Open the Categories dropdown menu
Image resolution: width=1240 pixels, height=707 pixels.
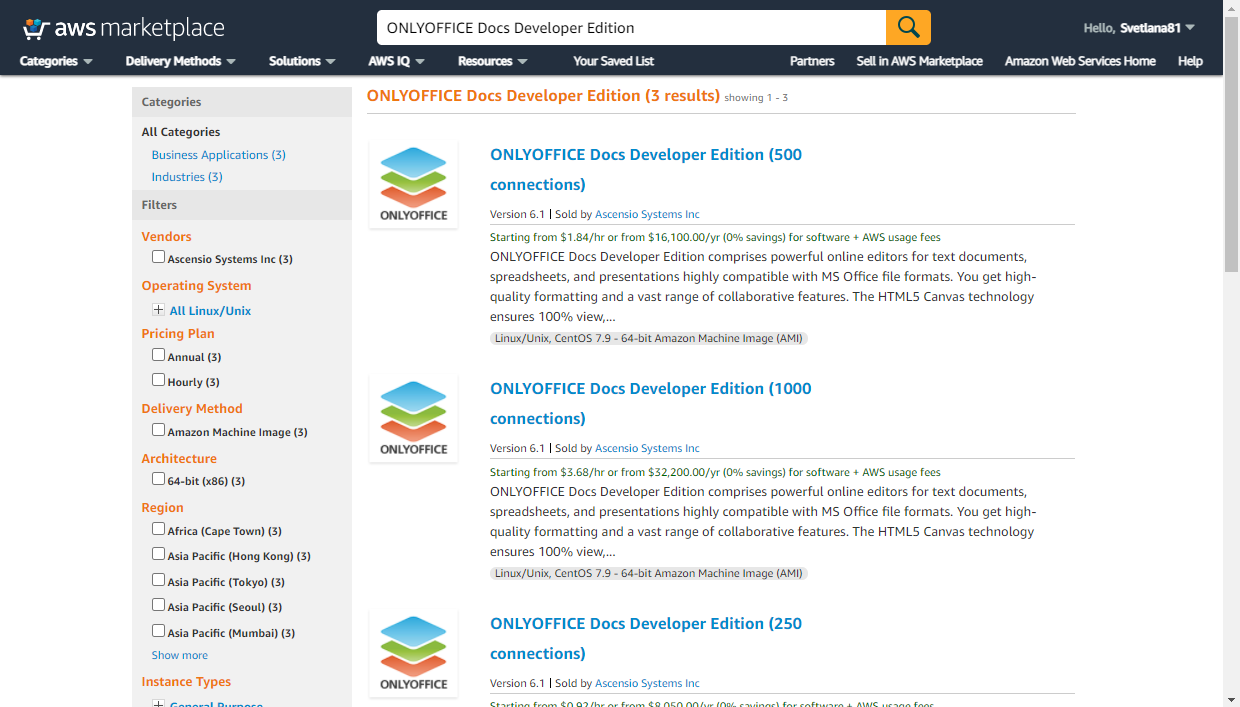tap(56, 61)
